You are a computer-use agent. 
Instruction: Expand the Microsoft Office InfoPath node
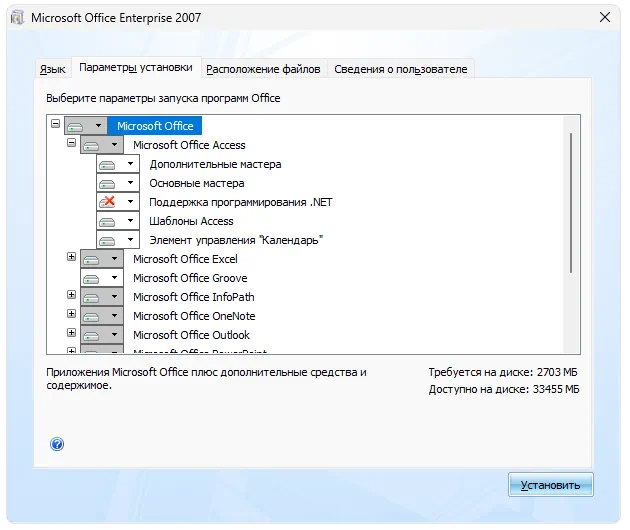[72, 295]
